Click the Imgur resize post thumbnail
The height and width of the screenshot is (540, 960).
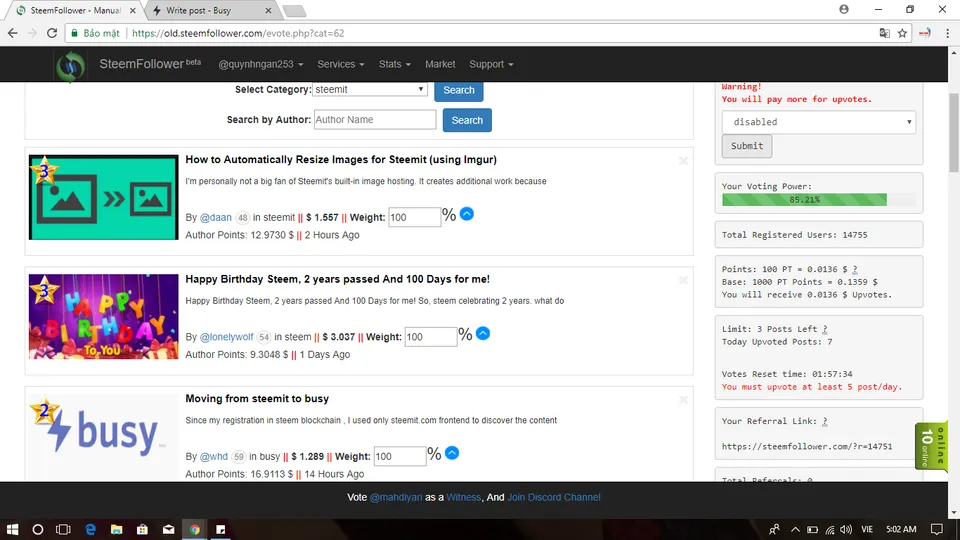coord(103,197)
